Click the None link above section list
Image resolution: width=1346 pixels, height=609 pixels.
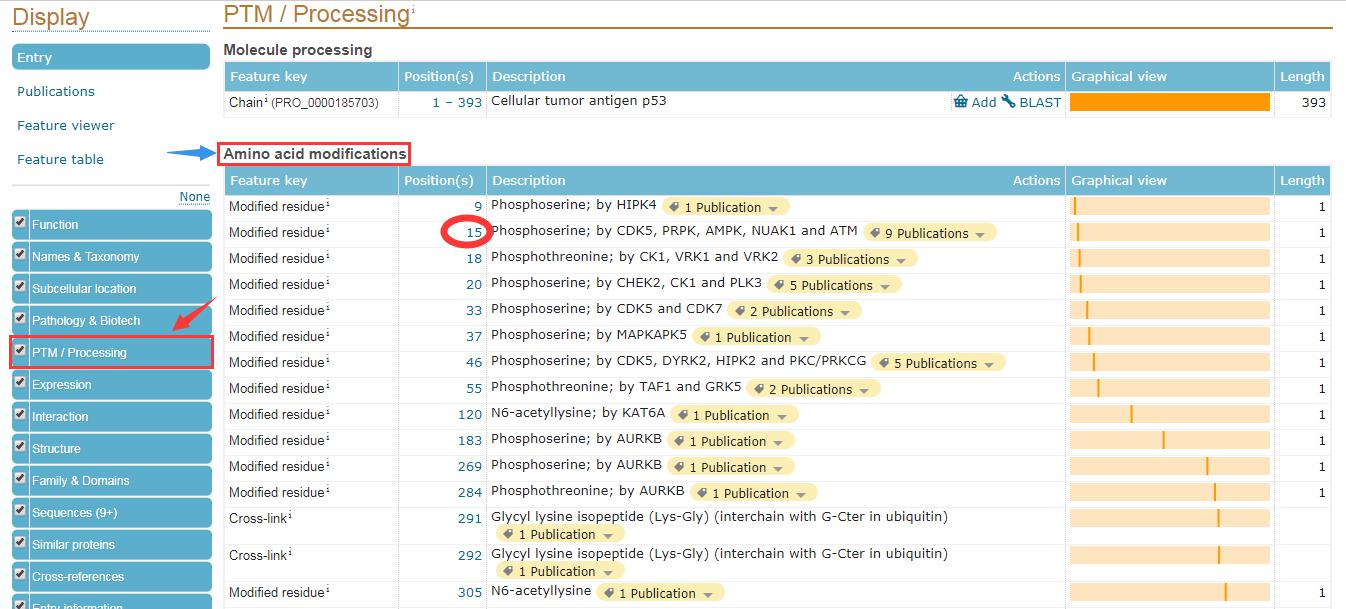click(x=194, y=196)
